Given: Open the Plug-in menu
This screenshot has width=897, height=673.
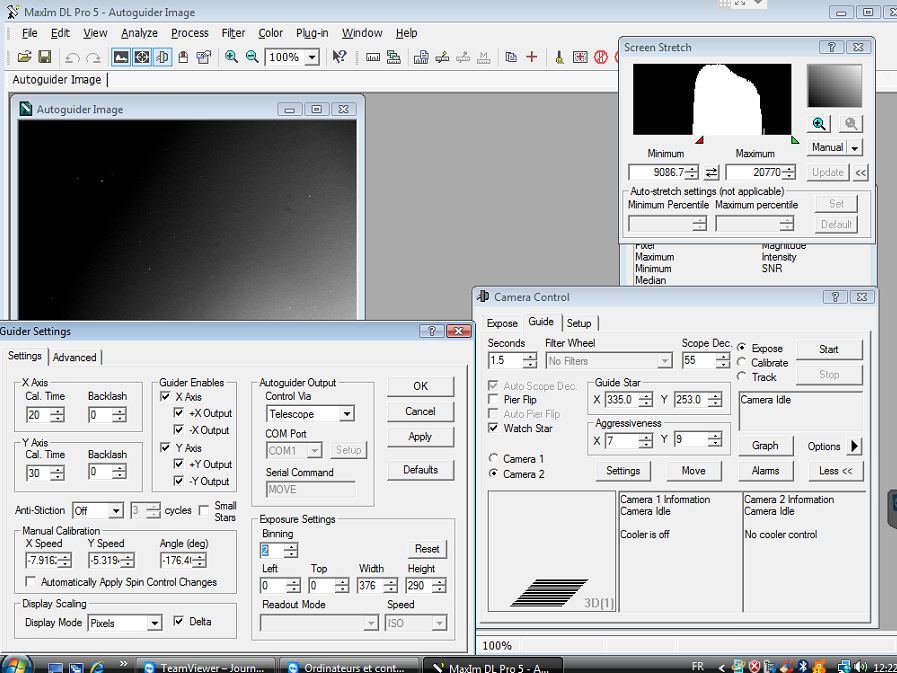Looking at the screenshot, I should point(312,33).
